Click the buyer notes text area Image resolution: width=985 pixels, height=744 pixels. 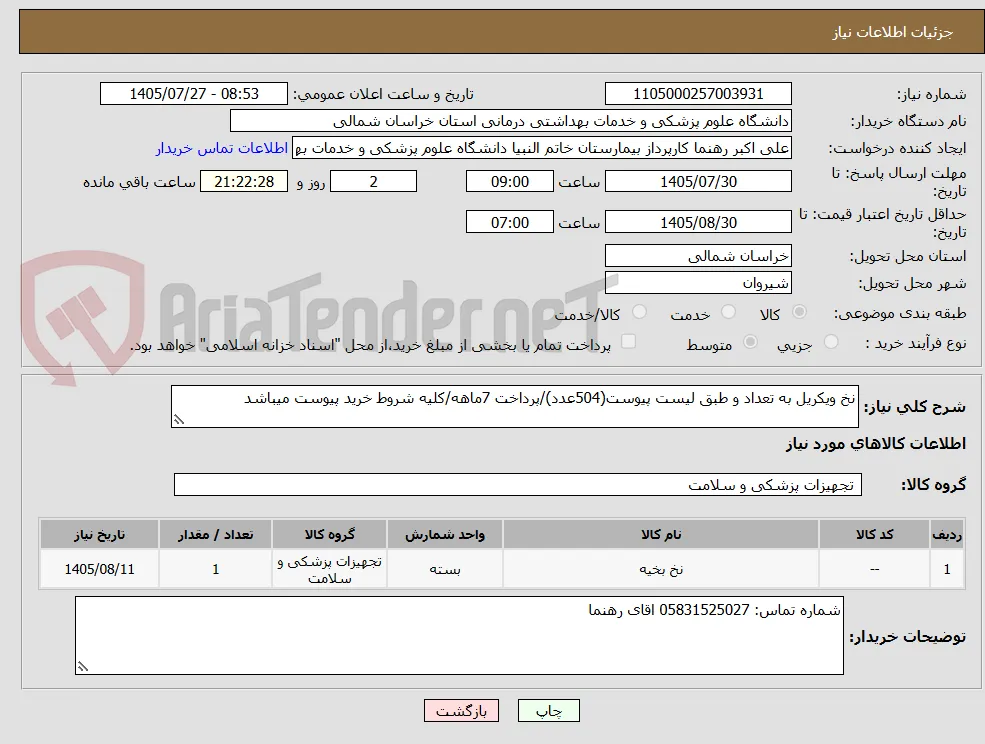459,636
